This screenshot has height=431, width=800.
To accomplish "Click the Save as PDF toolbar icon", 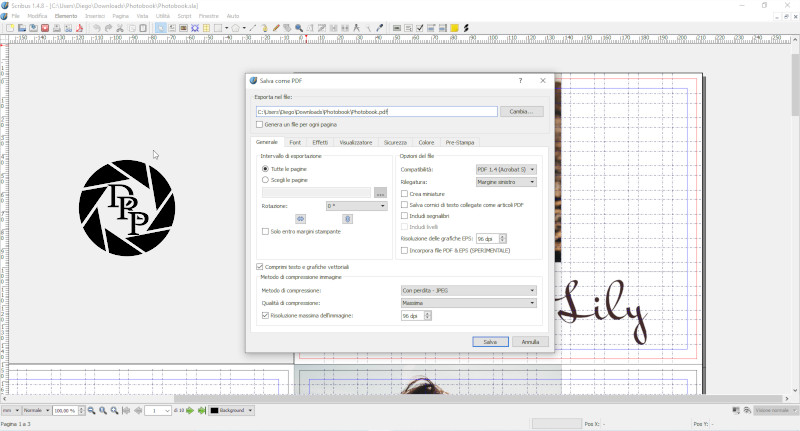I will click(81, 28).
